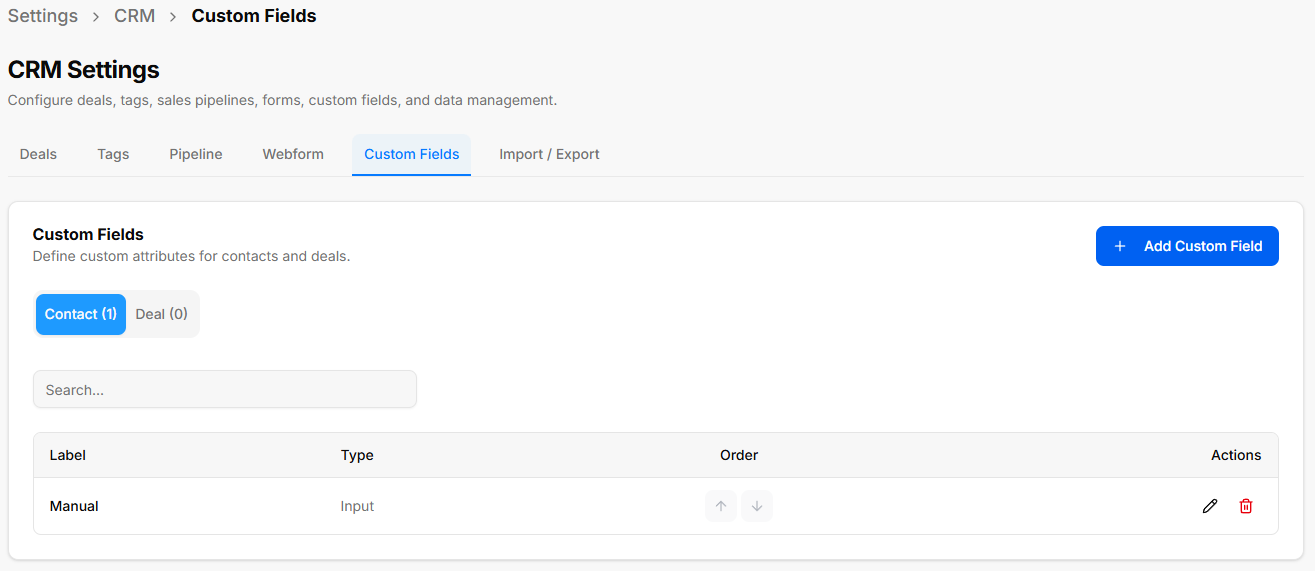Click the Add Custom Field button
Viewport: 1315px width, 571px height.
[1187, 246]
